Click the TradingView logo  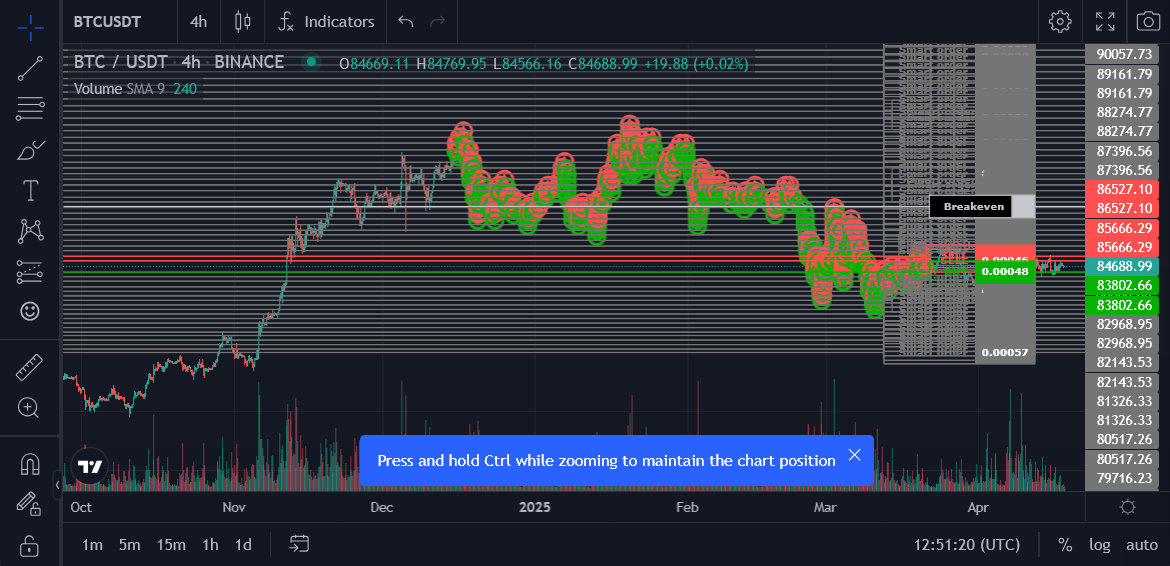[x=90, y=468]
